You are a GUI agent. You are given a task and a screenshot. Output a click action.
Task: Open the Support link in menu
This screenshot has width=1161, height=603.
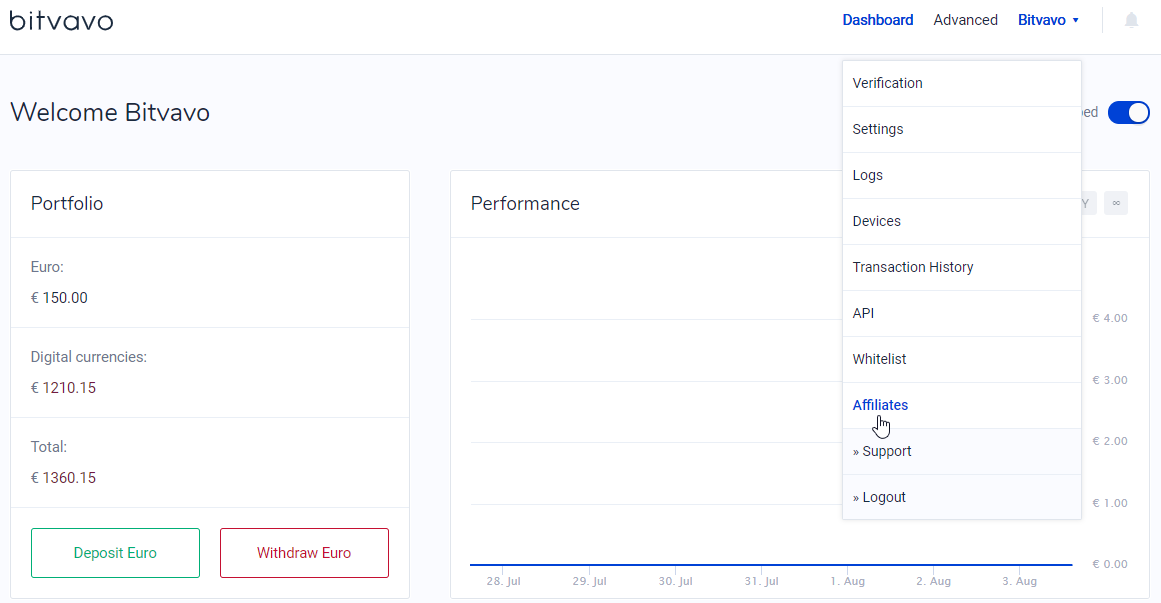click(962, 451)
